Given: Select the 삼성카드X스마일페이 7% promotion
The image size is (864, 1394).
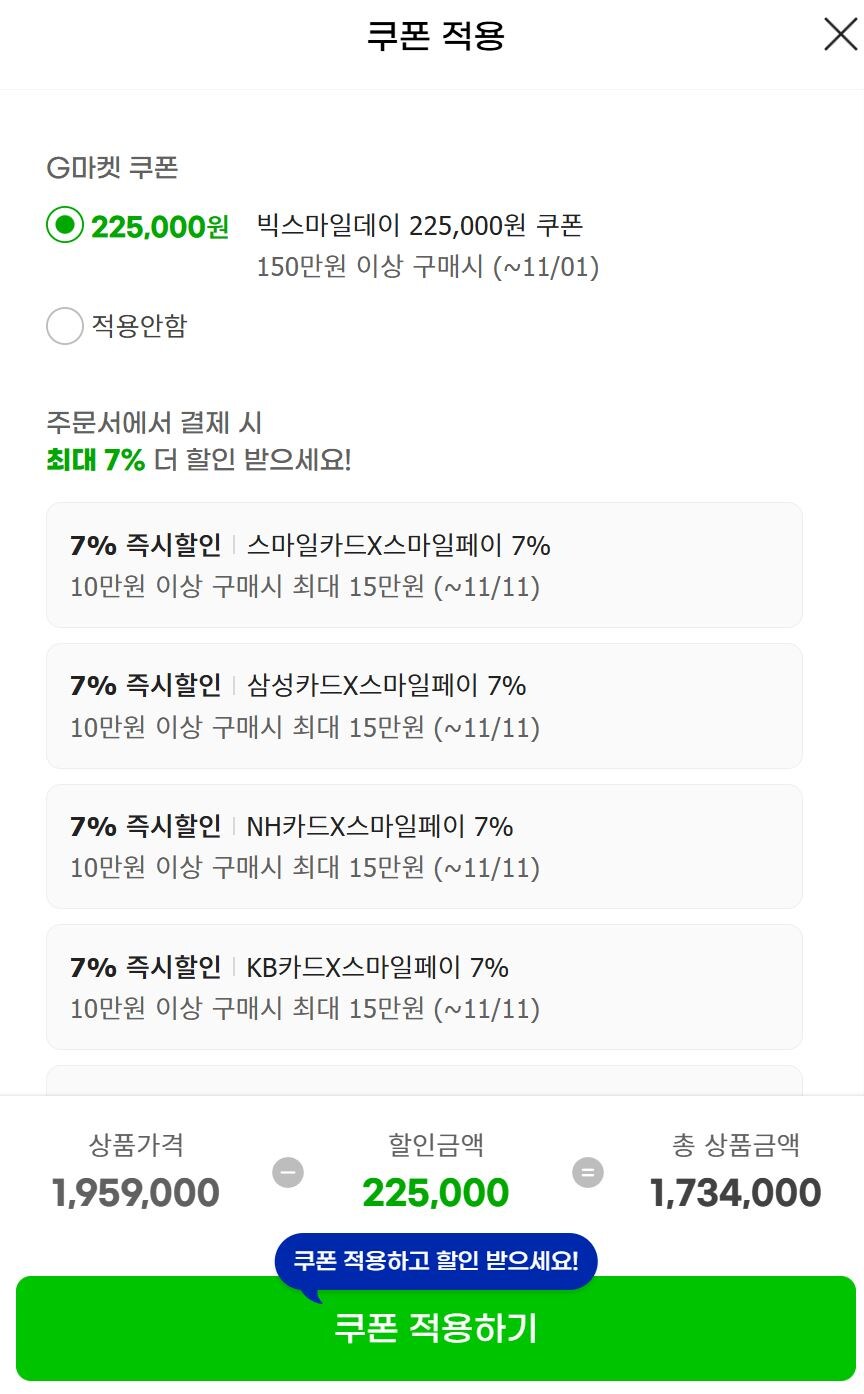Looking at the screenshot, I should (x=423, y=705).
